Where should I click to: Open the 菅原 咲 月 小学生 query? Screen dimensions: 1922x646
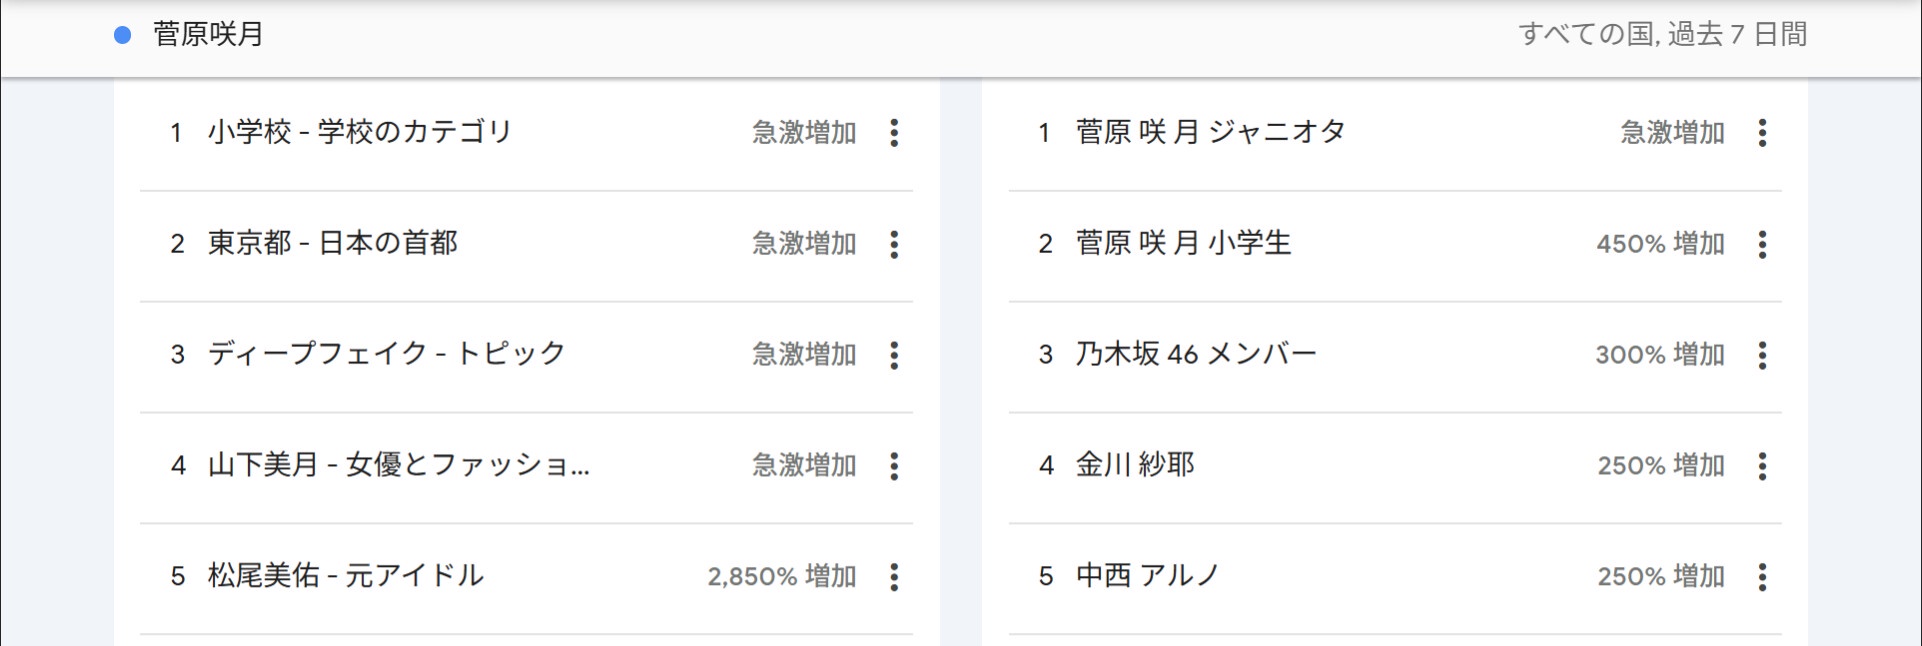pyautogui.click(x=1183, y=244)
